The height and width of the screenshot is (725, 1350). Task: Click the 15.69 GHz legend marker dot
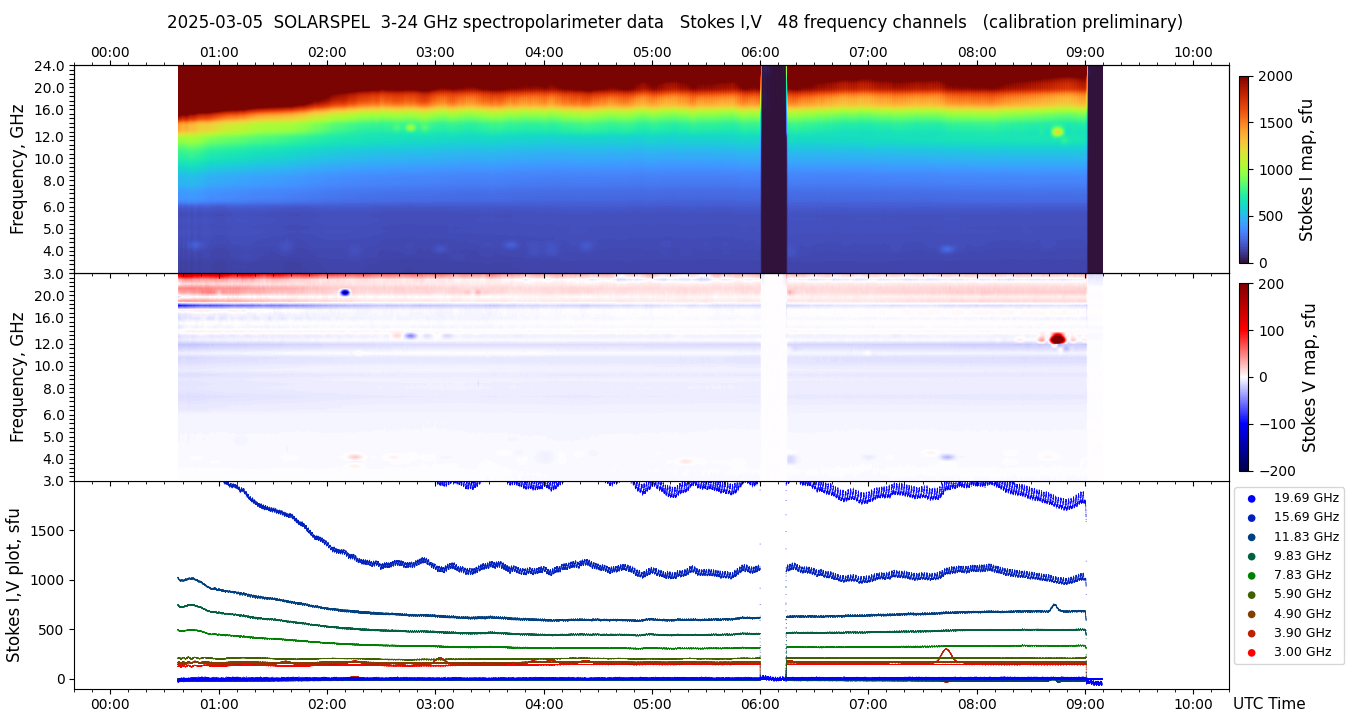coord(1251,517)
